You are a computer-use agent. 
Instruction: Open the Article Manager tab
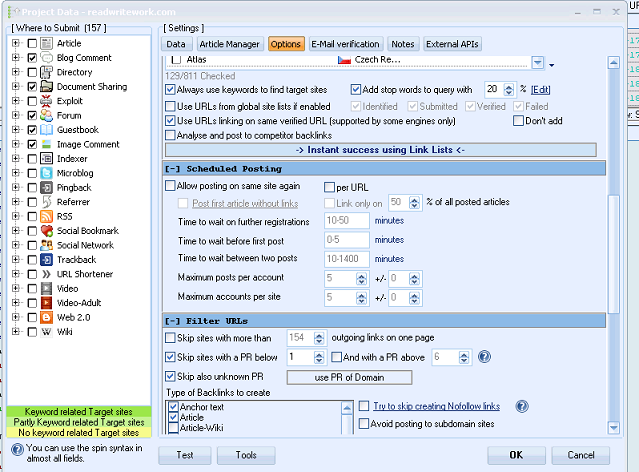tap(229, 44)
